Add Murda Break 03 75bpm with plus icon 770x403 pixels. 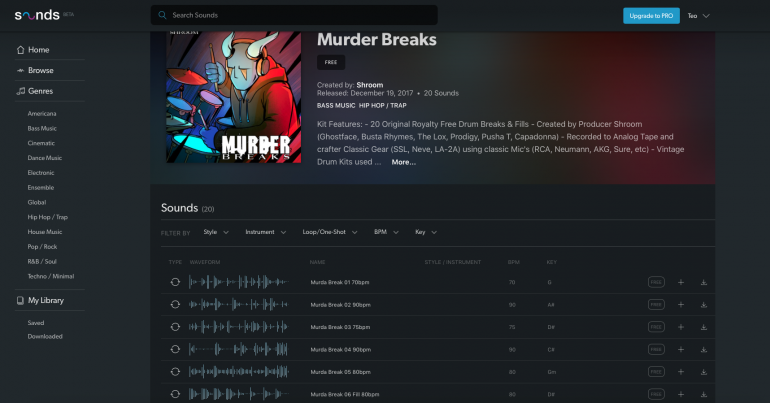click(681, 327)
